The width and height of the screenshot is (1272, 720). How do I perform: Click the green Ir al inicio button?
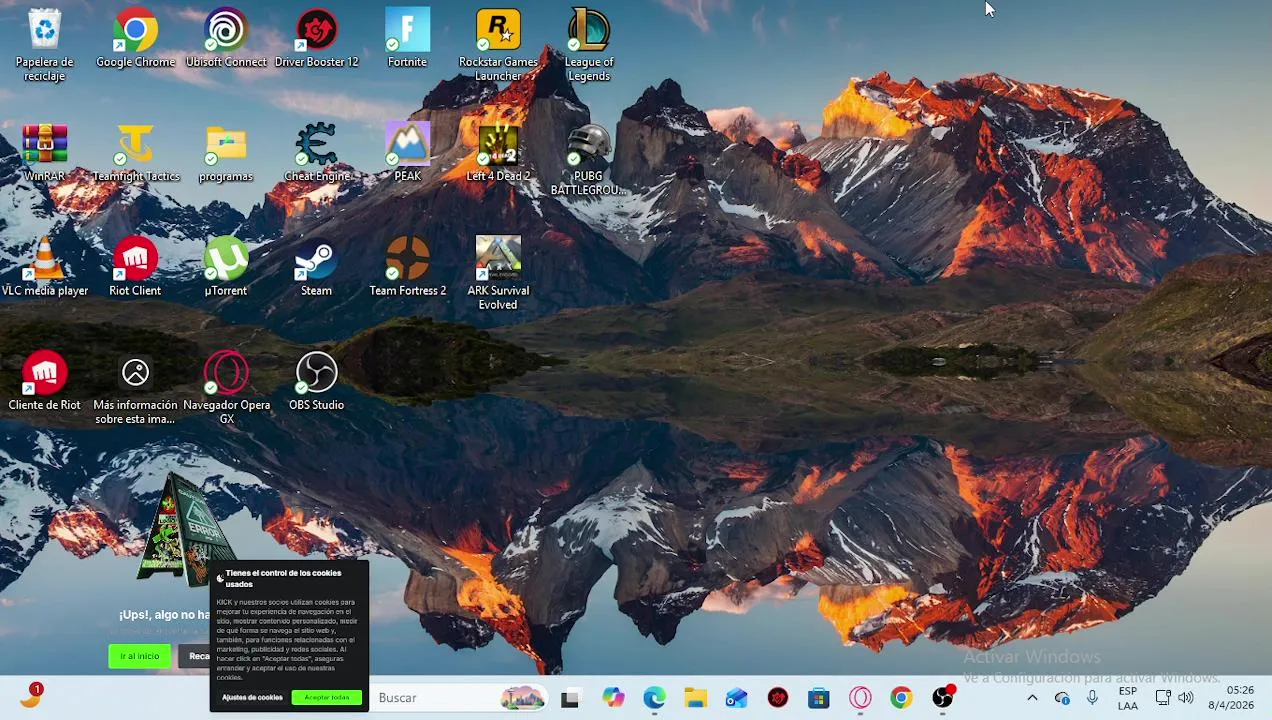click(139, 656)
